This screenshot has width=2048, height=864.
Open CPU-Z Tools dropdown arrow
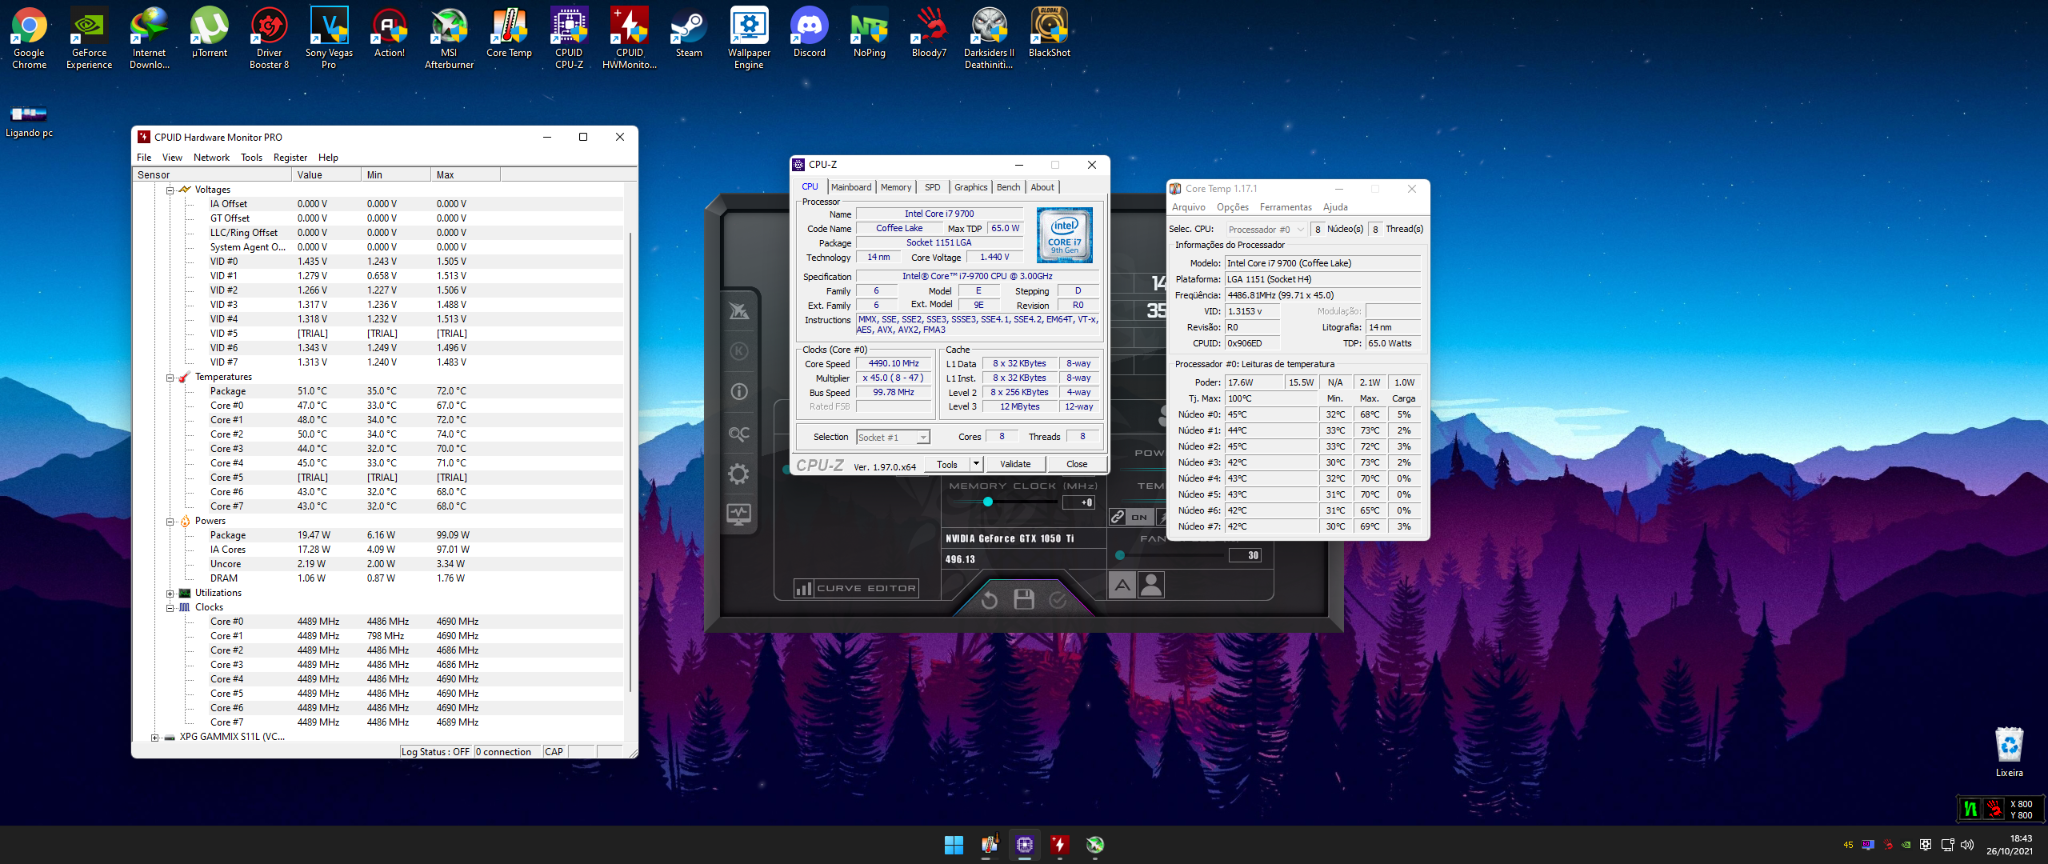(x=976, y=464)
